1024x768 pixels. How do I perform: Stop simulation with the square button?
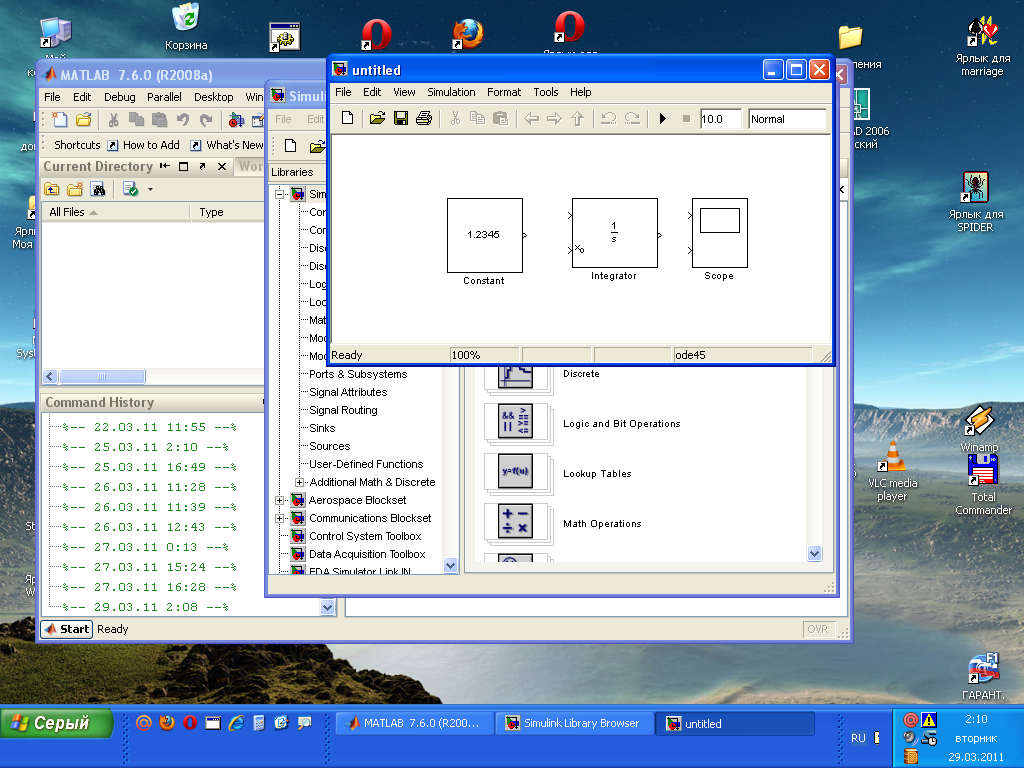pyautogui.click(x=686, y=118)
